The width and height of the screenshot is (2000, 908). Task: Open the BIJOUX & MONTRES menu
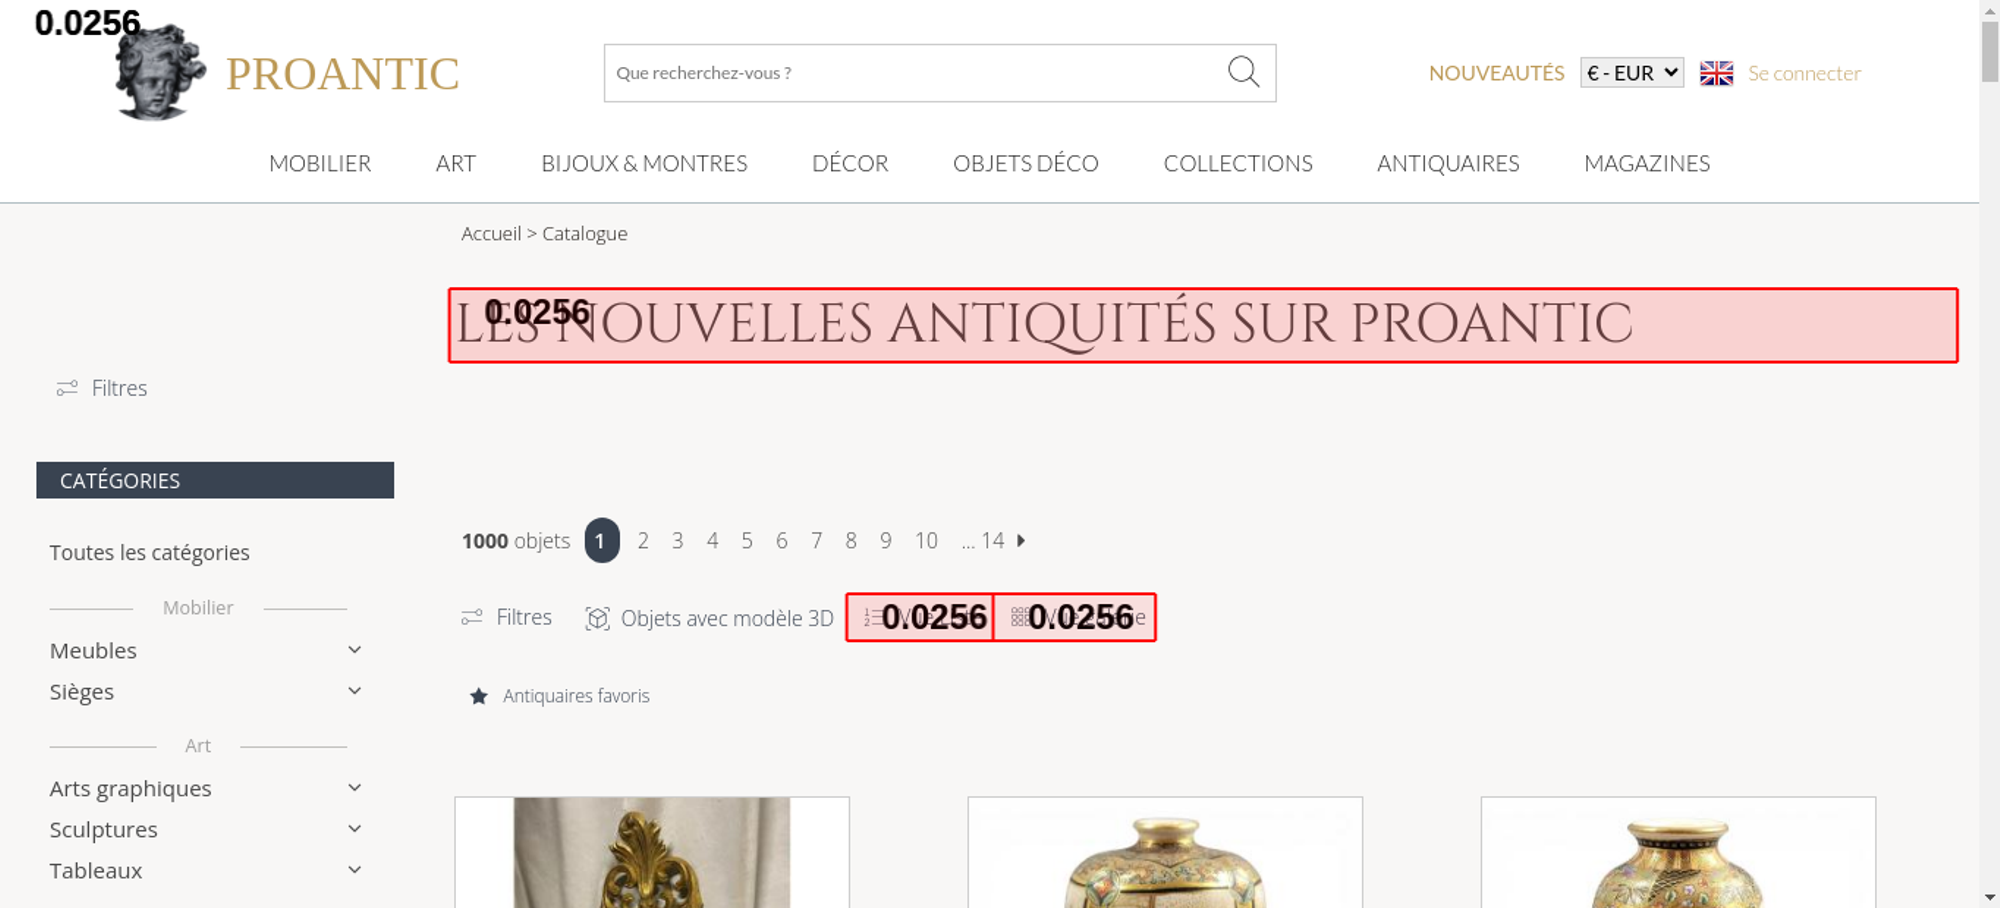pos(644,163)
